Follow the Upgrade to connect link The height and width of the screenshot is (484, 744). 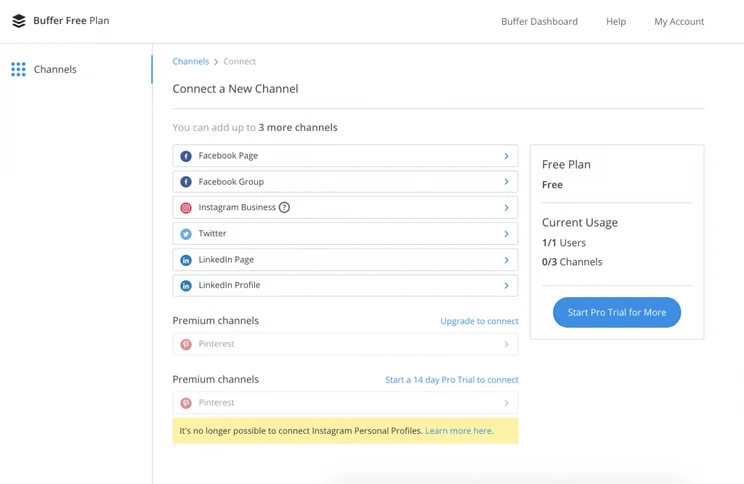[479, 321]
